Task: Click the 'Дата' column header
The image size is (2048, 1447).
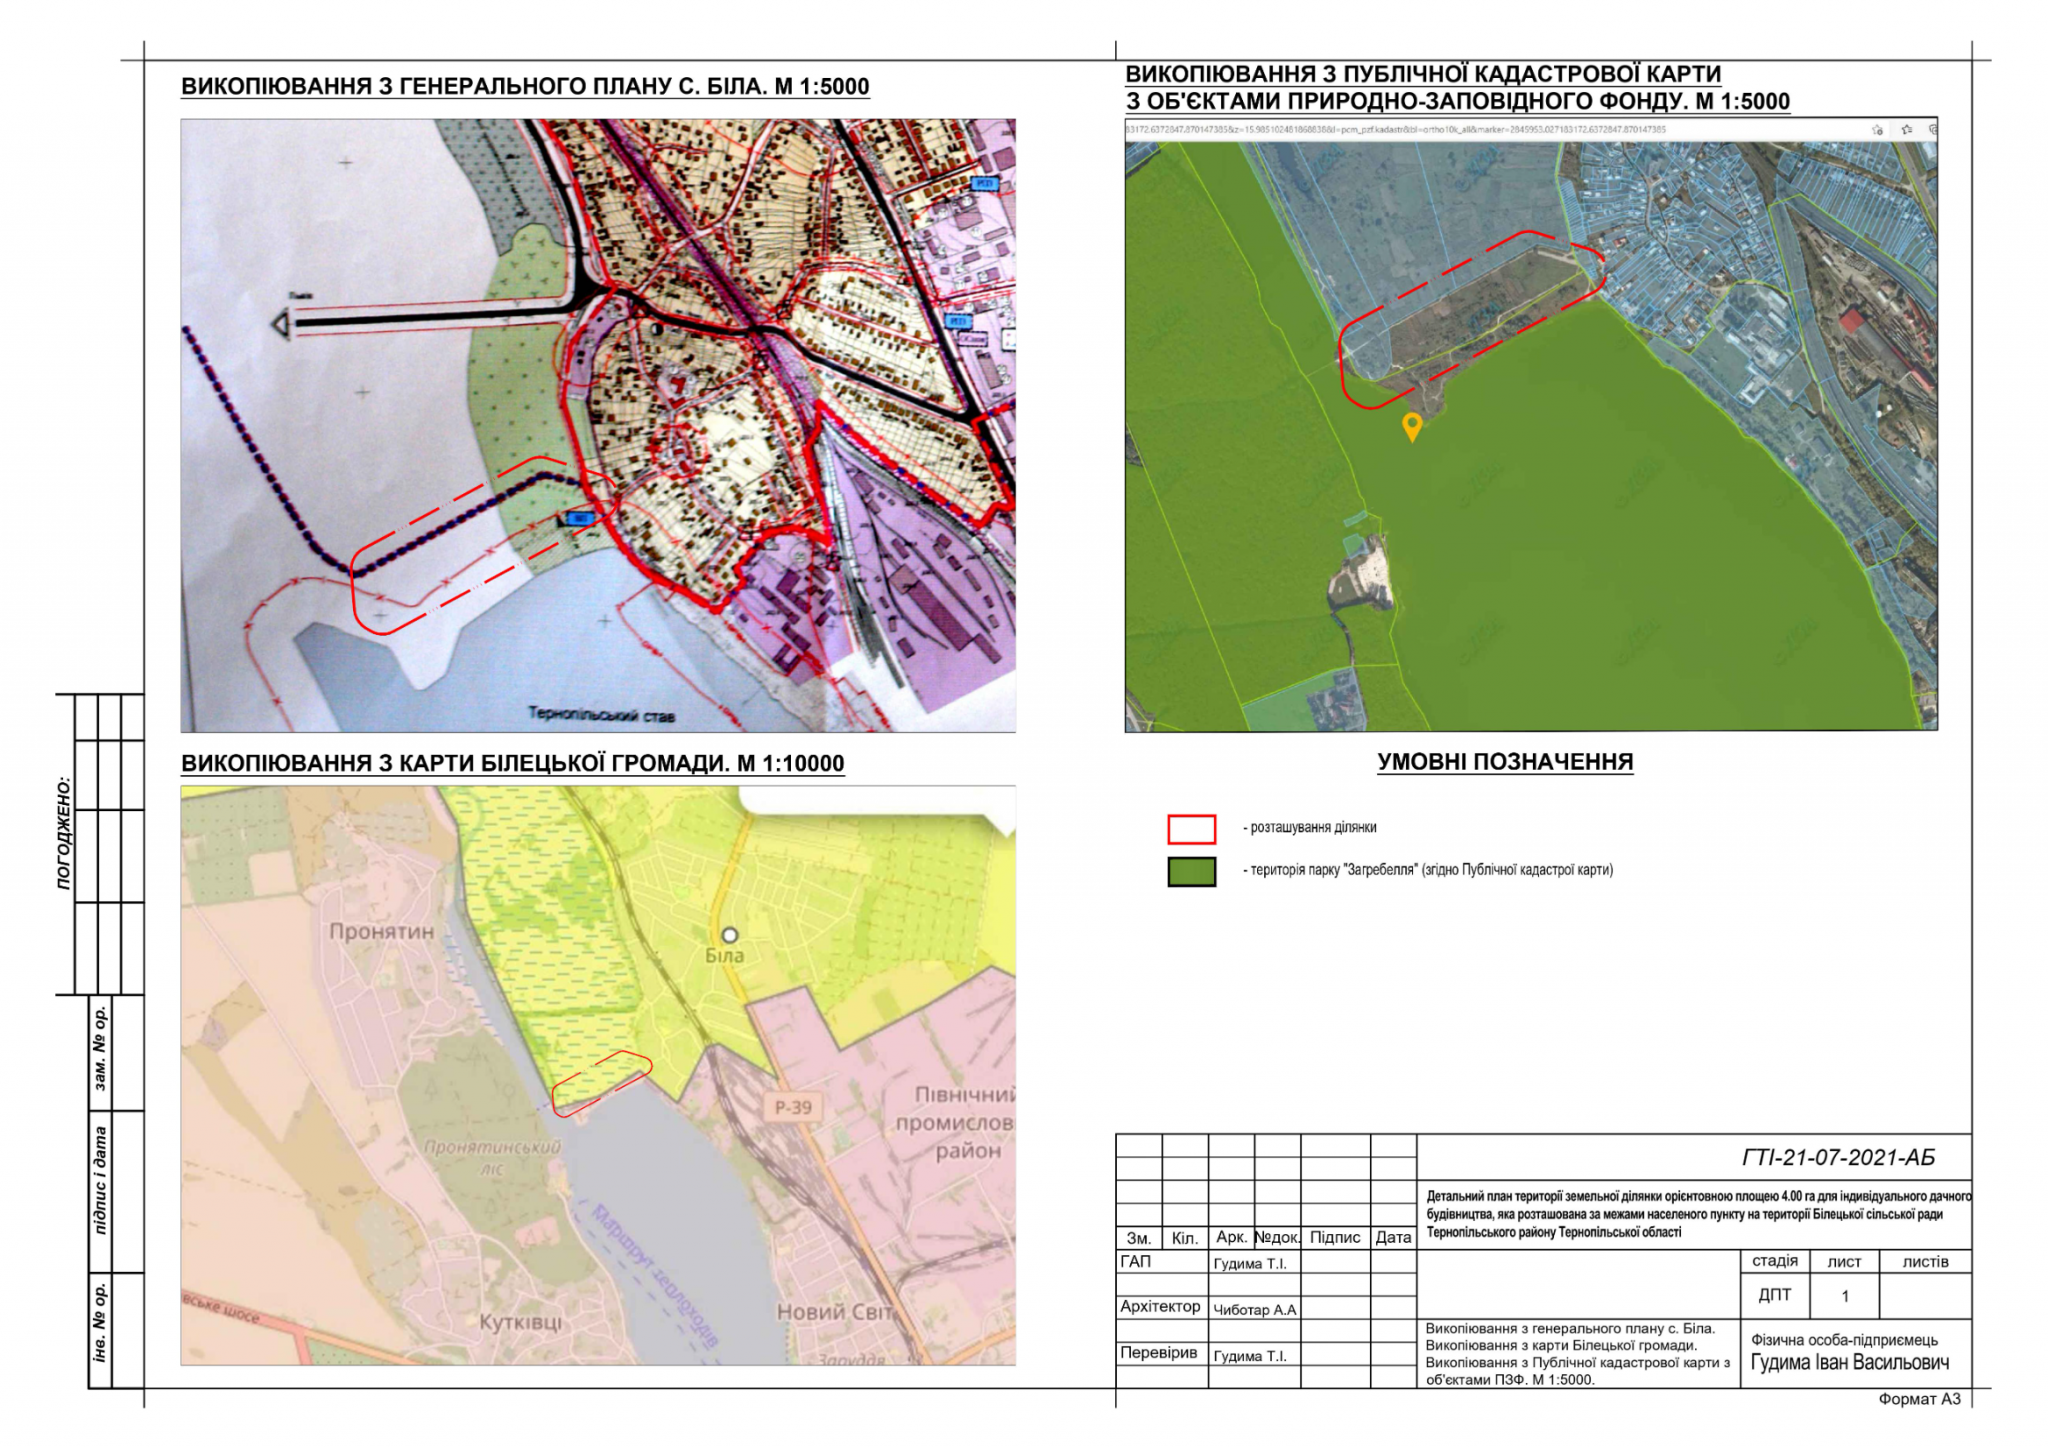Action: pyautogui.click(x=1393, y=1238)
